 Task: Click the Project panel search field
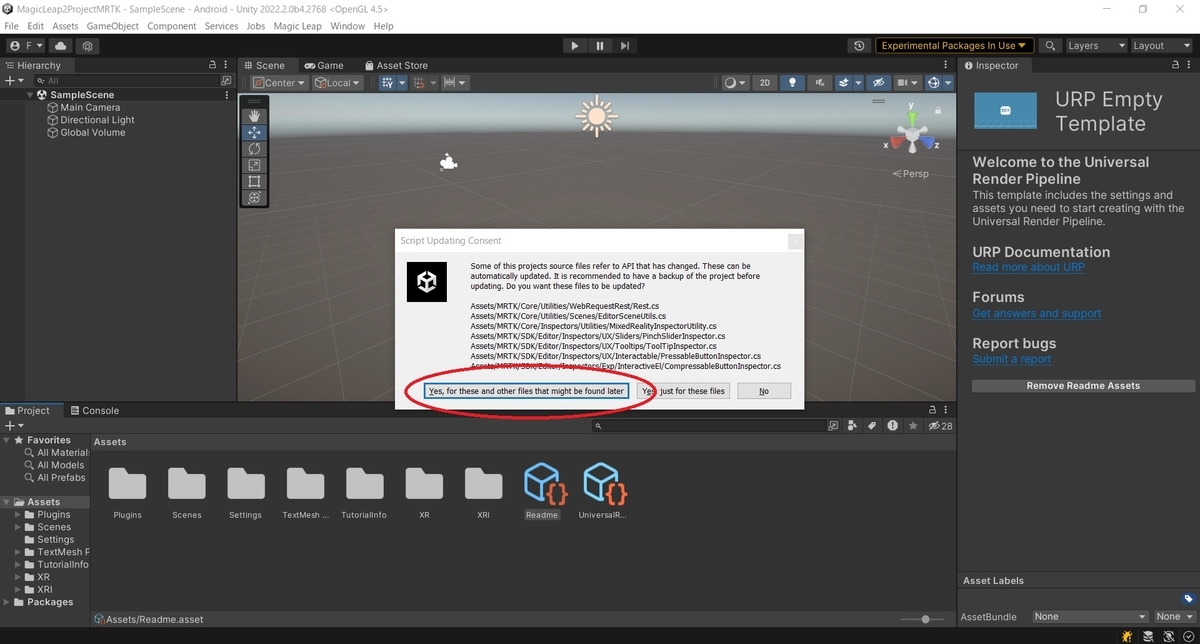708,426
